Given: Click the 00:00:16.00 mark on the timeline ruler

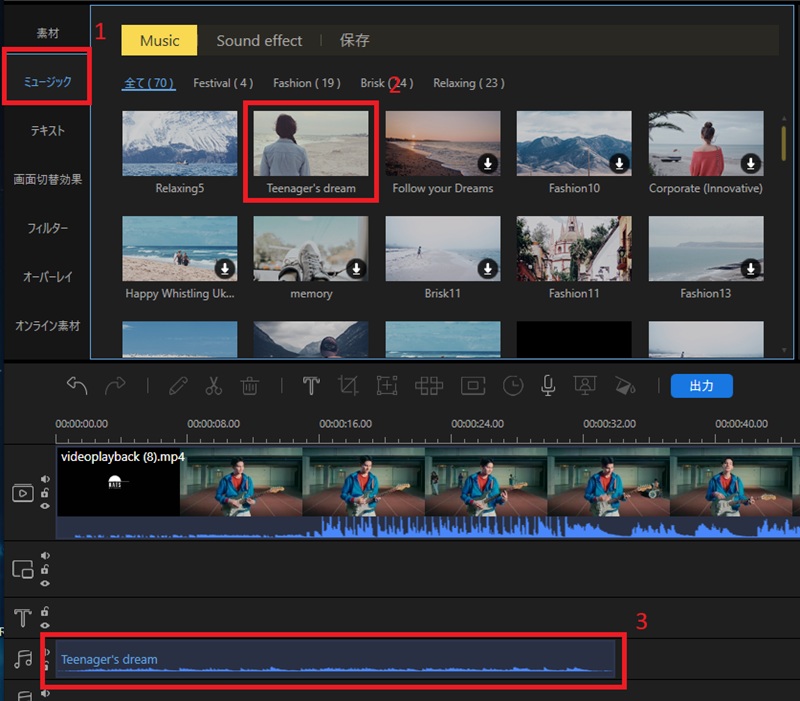Looking at the screenshot, I should tap(345, 424).
